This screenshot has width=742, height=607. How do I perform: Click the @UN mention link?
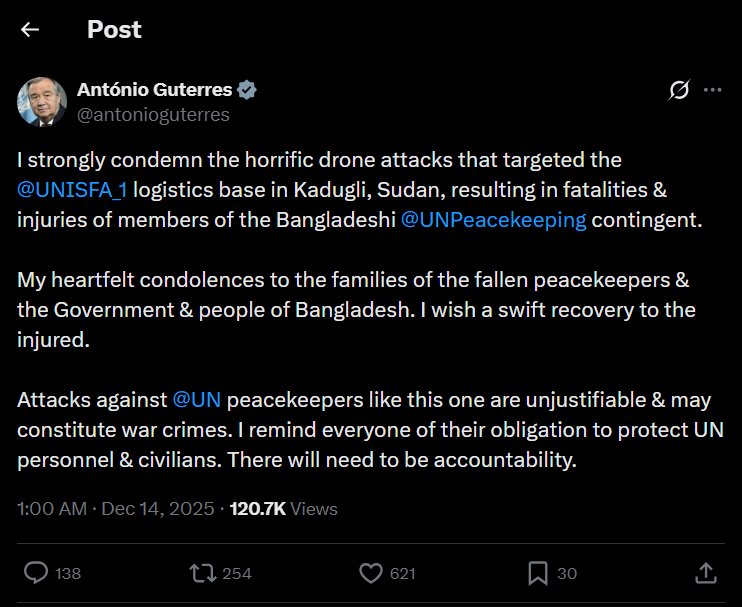[197, 400]
